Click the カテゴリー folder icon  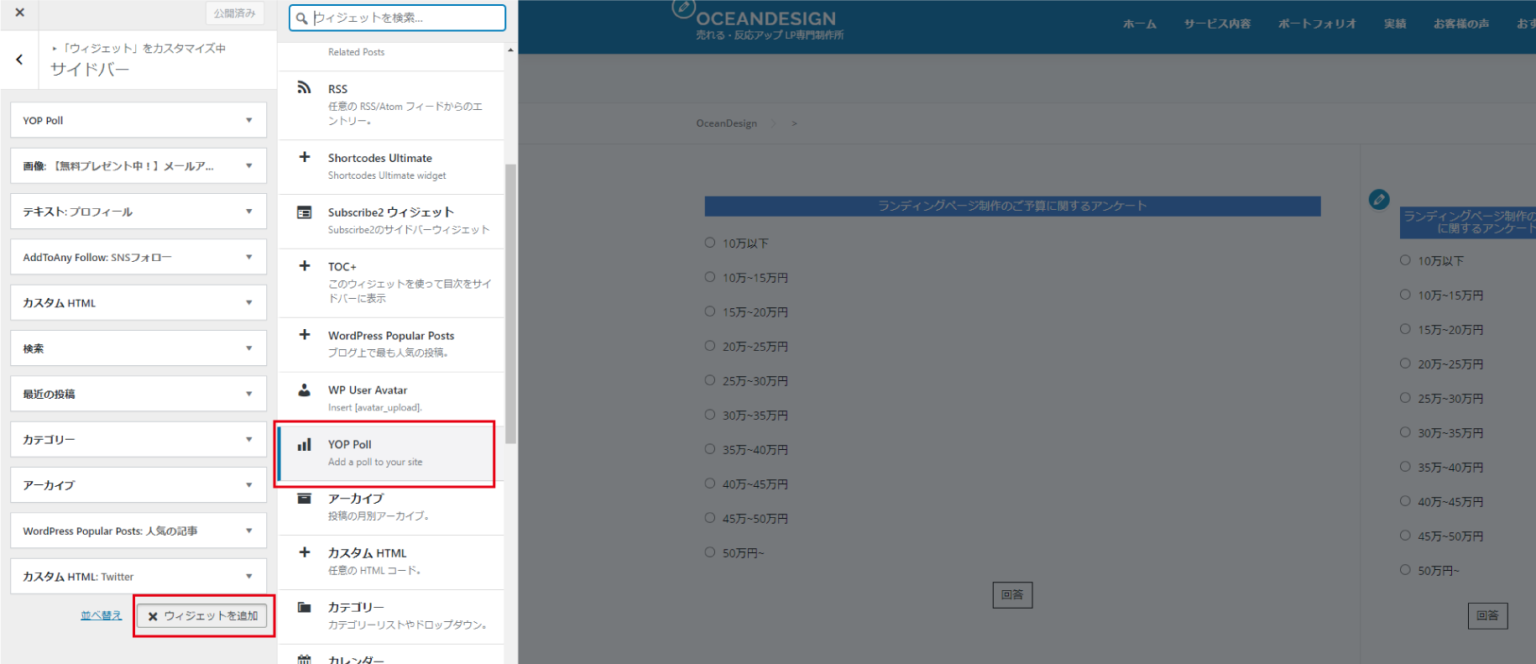pos(304,607)
